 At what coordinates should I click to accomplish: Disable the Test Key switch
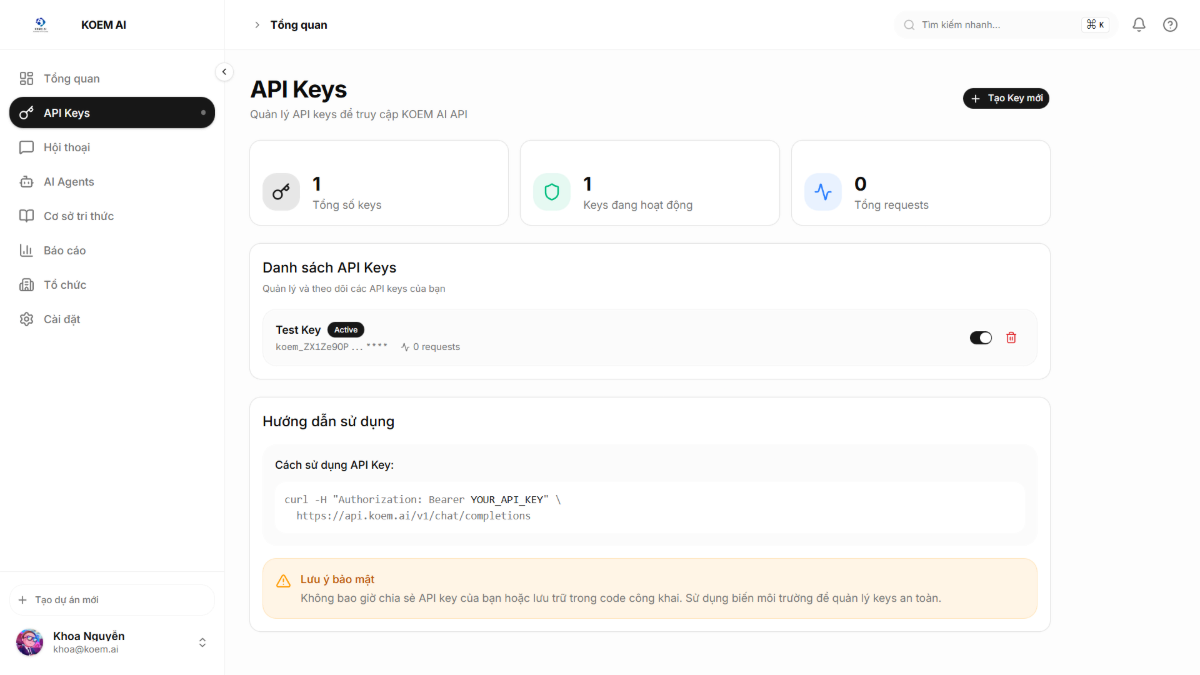pos(980,337)
